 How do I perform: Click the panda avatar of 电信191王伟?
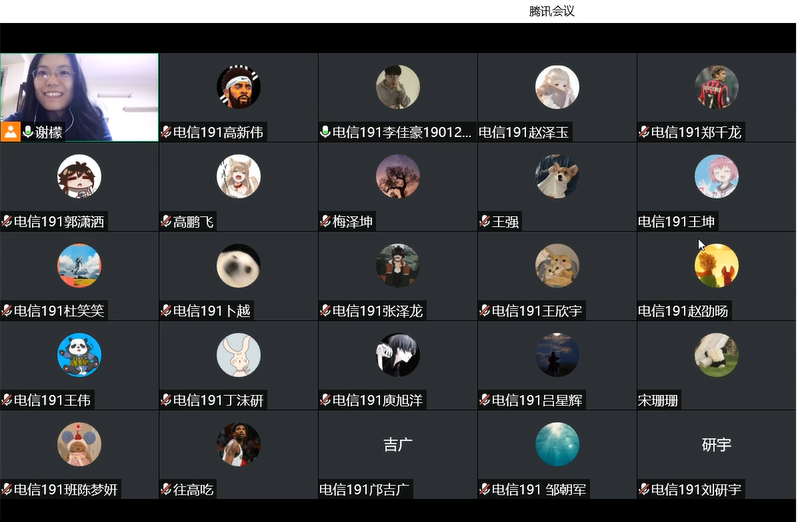click(x=79, y=355)
